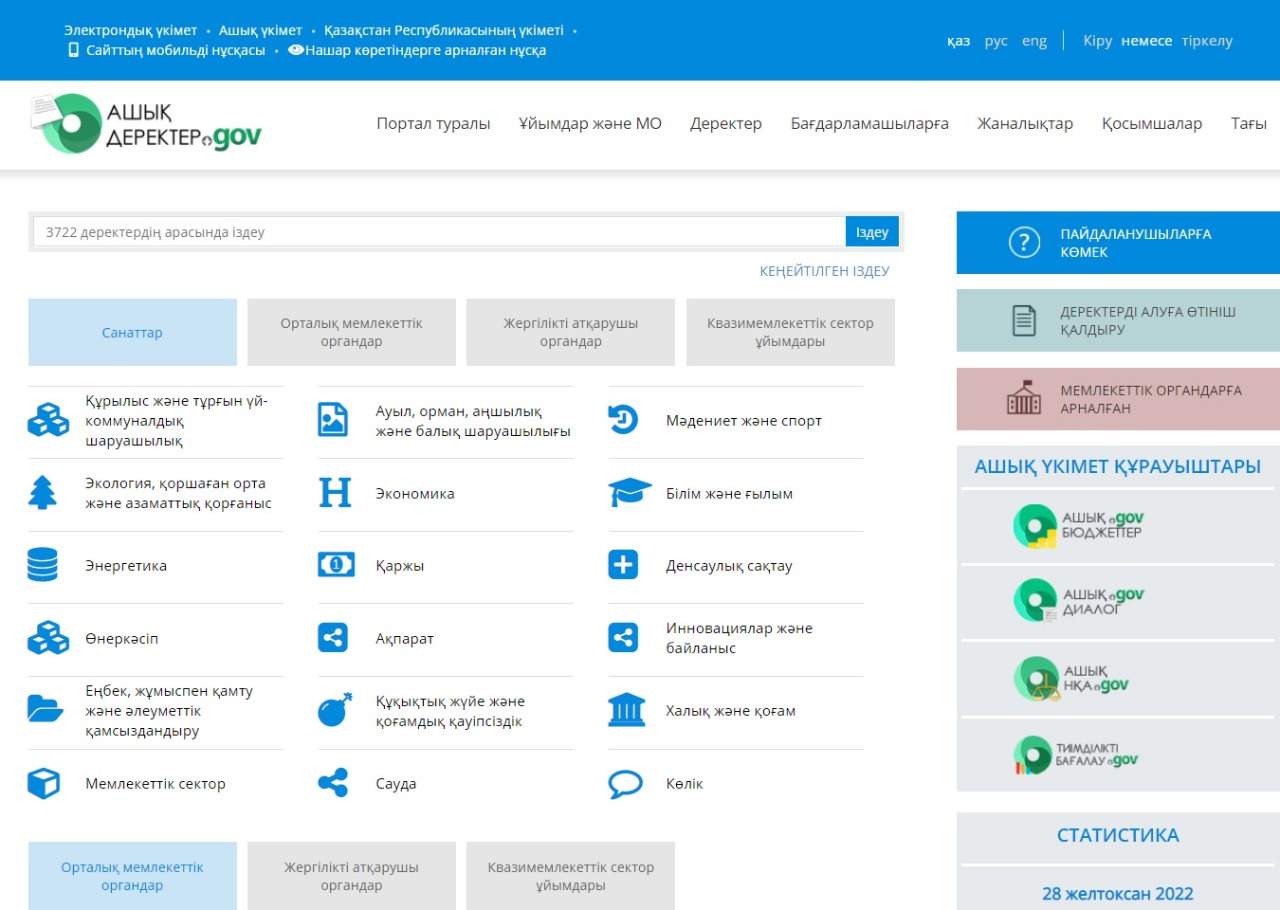Viewport: 1280px width, 910px height.
Task: Click the graduation cap icon for Білім және ғылым
Action: point(629,493)
